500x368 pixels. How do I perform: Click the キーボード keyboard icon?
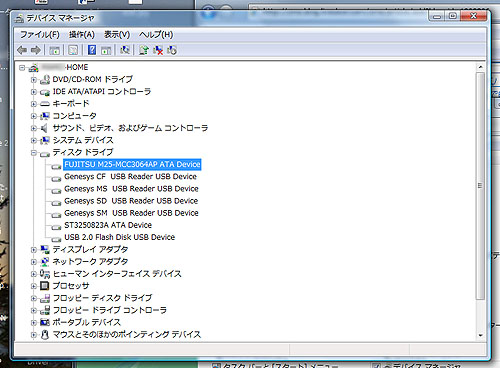(x=45, y=104)
